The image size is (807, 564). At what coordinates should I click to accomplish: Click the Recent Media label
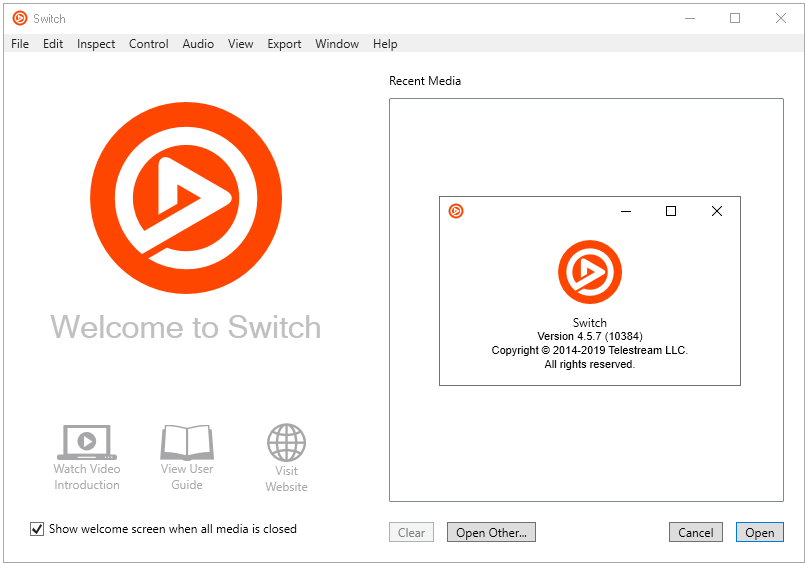click(x=425, y=81)
